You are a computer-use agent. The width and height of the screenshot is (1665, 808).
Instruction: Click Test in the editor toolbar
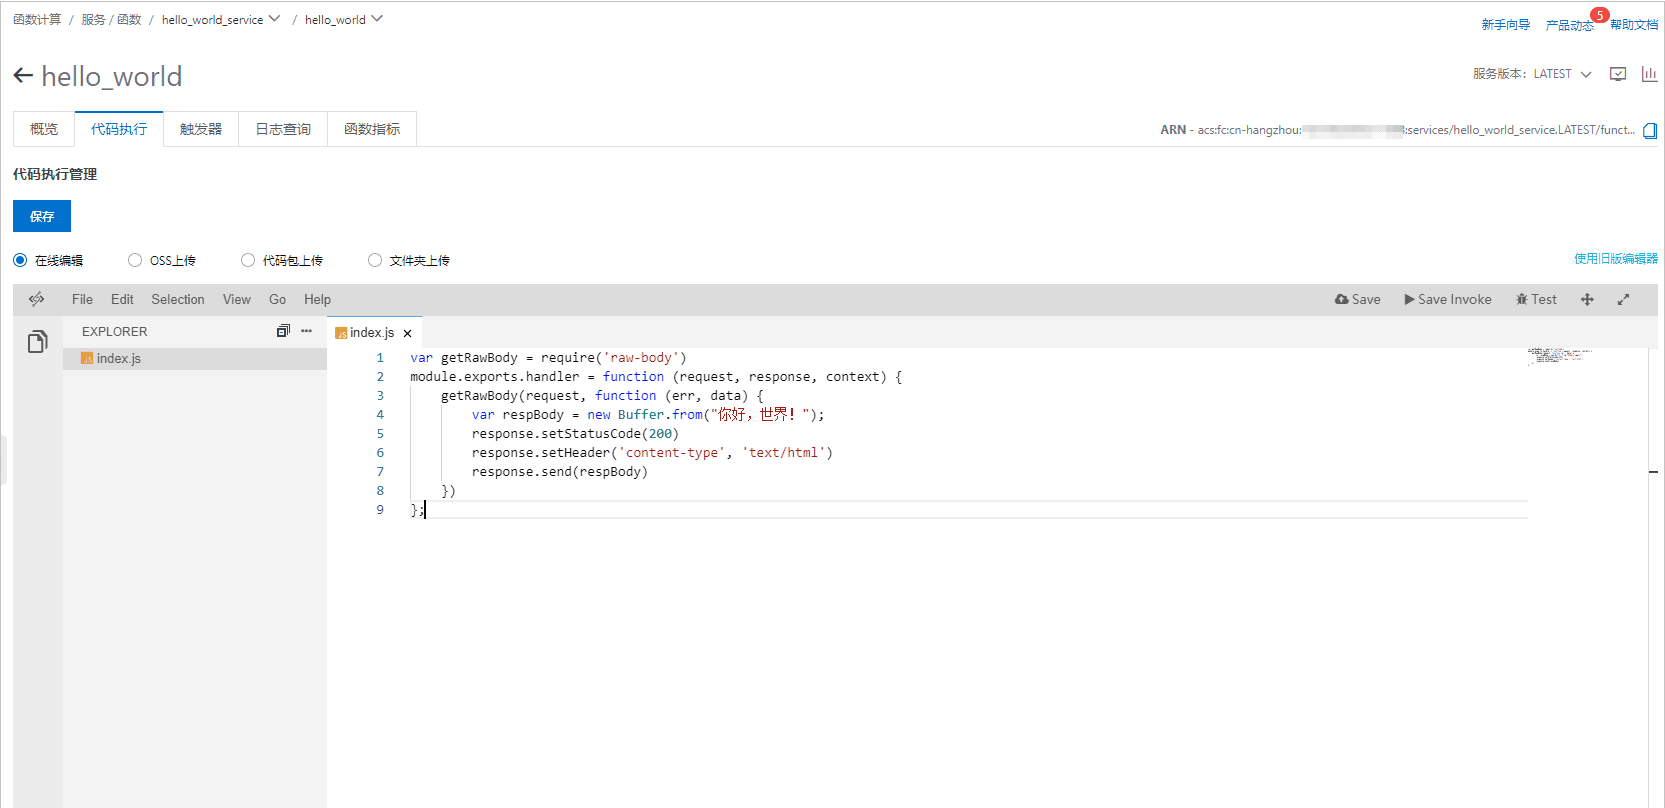[1536, 299]
